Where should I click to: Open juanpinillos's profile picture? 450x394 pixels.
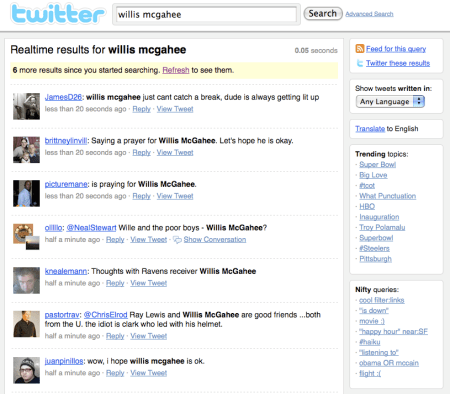26,370
